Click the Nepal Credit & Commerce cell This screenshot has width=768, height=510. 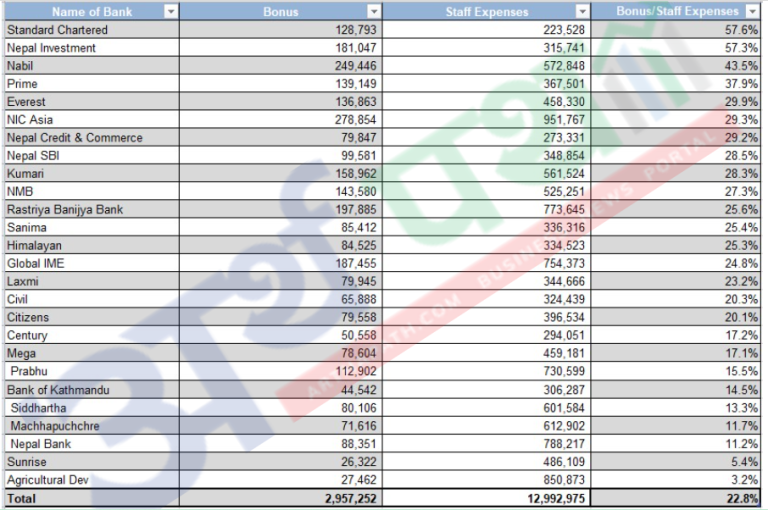click(x=92, y=138)
